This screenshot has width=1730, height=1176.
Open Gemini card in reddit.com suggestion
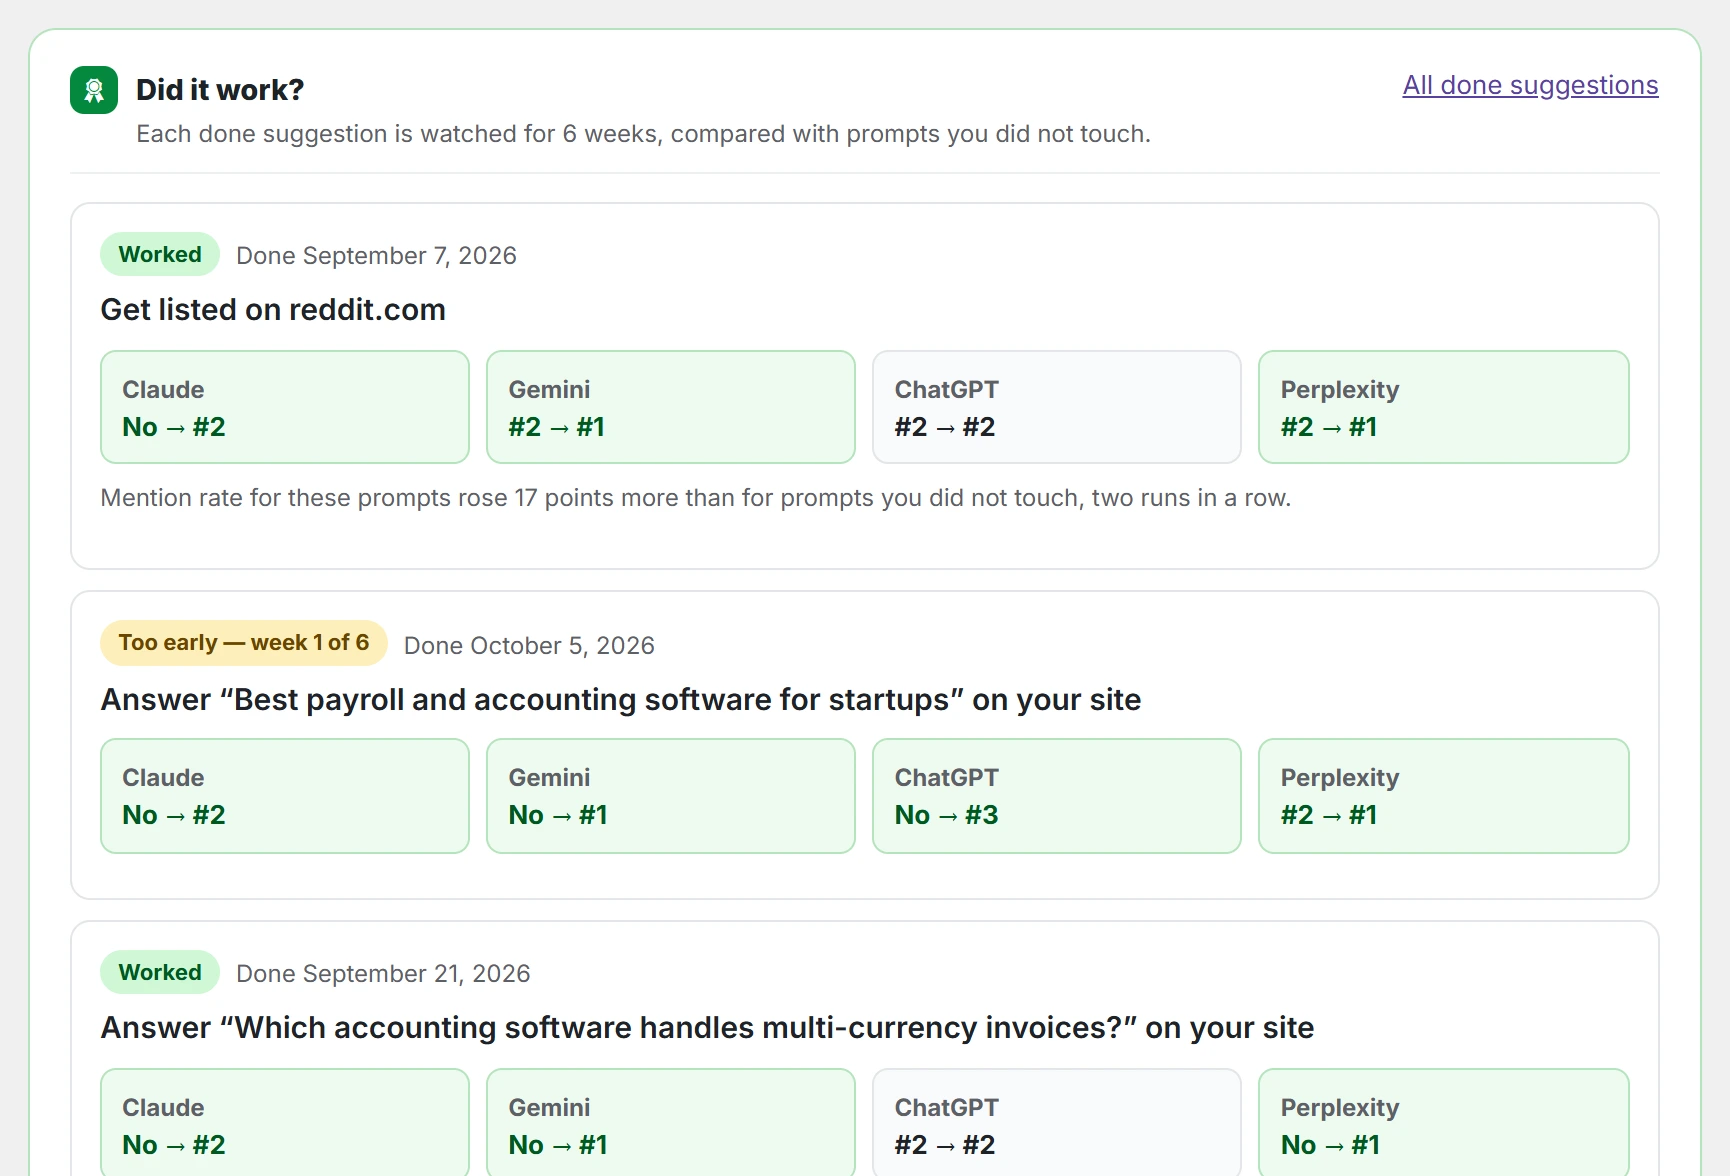coord(671,407)
